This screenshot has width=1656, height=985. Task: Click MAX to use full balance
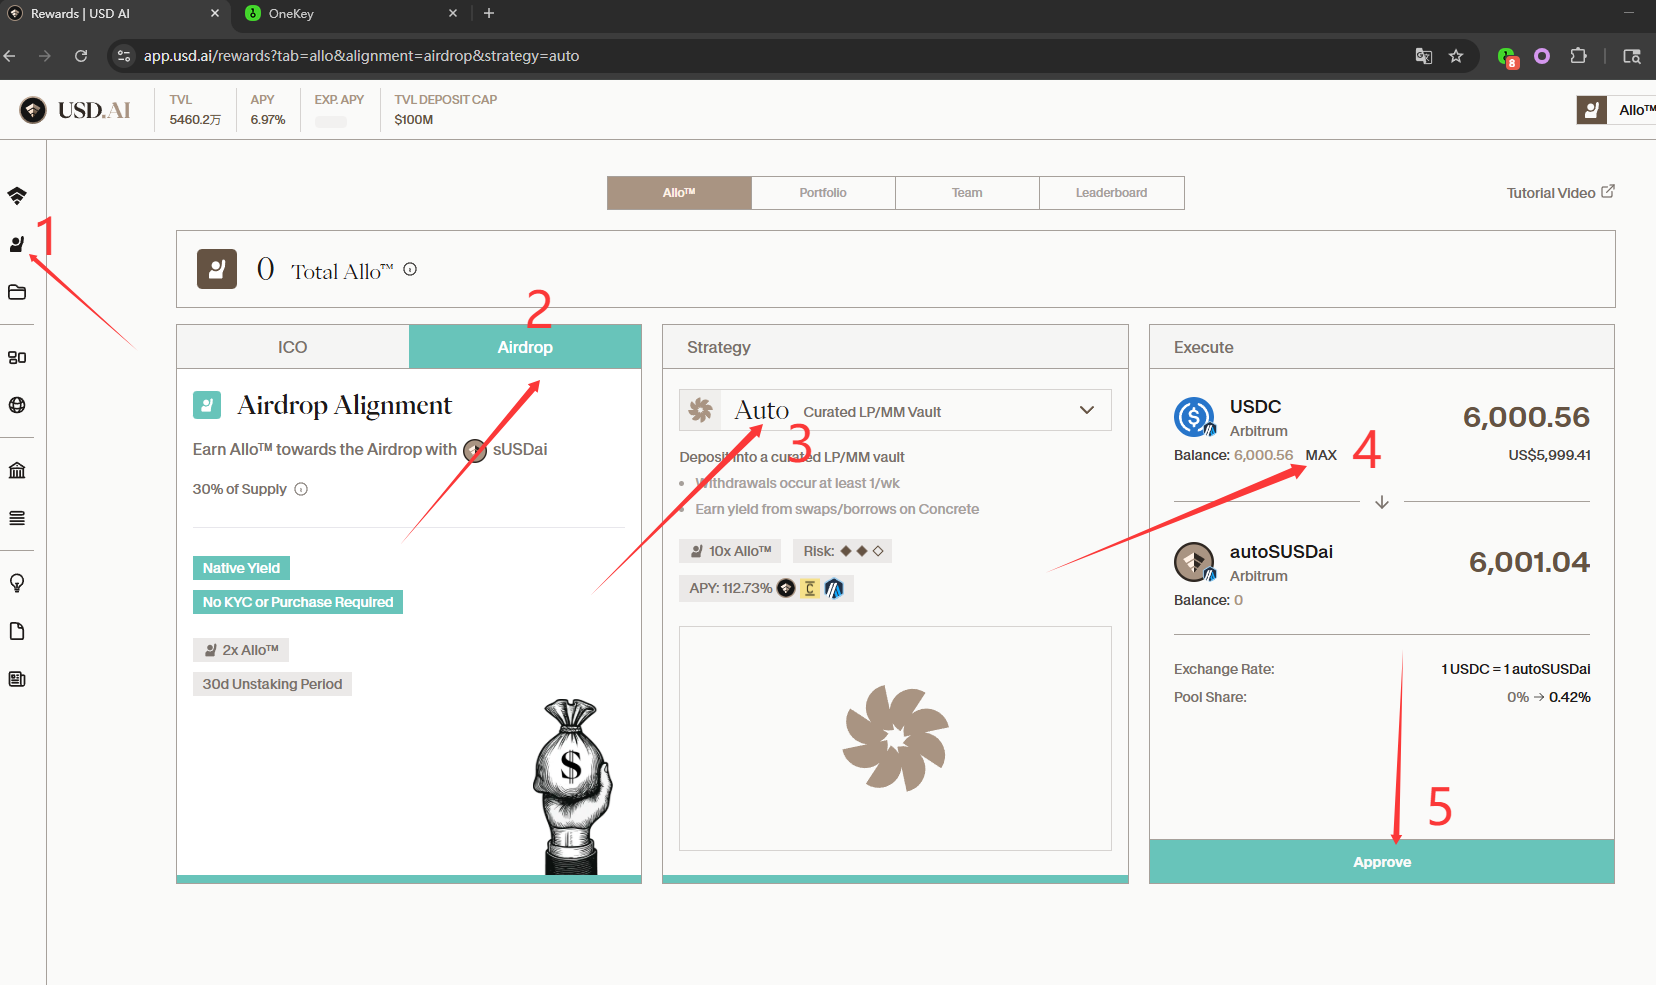pyautogui.click(x=1321, y=455)
